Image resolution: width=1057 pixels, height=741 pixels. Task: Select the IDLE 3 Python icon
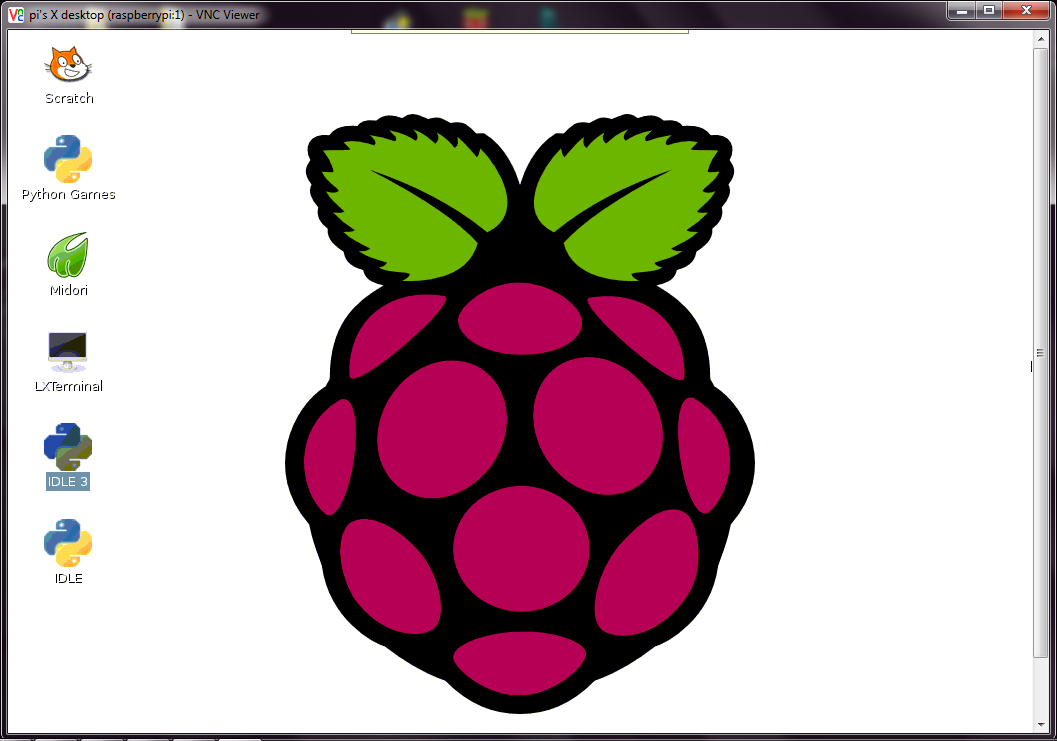click(x=68, y=446)
